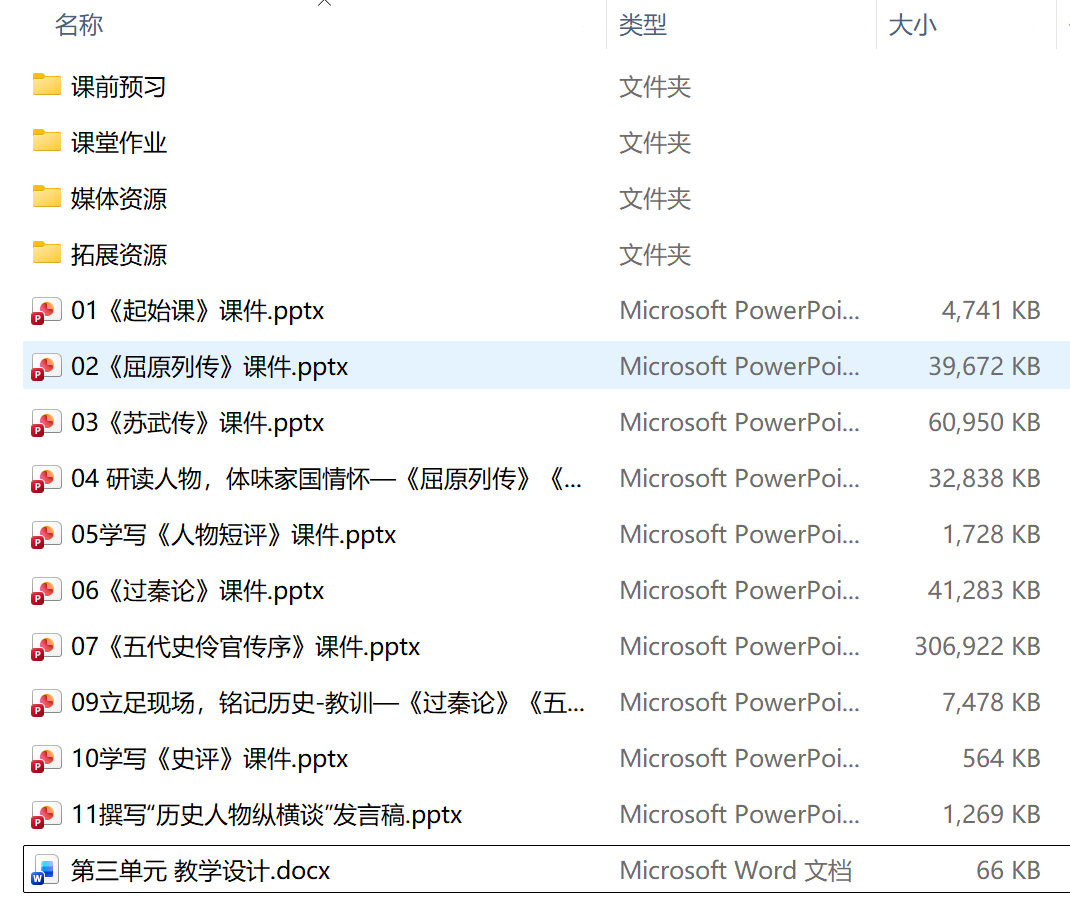Viewport: 1070px width, 914px height.
Task: Click the PowerPoint icon of 07《五代史伶官传序》课件.pptx
Action: click(45, 647)
